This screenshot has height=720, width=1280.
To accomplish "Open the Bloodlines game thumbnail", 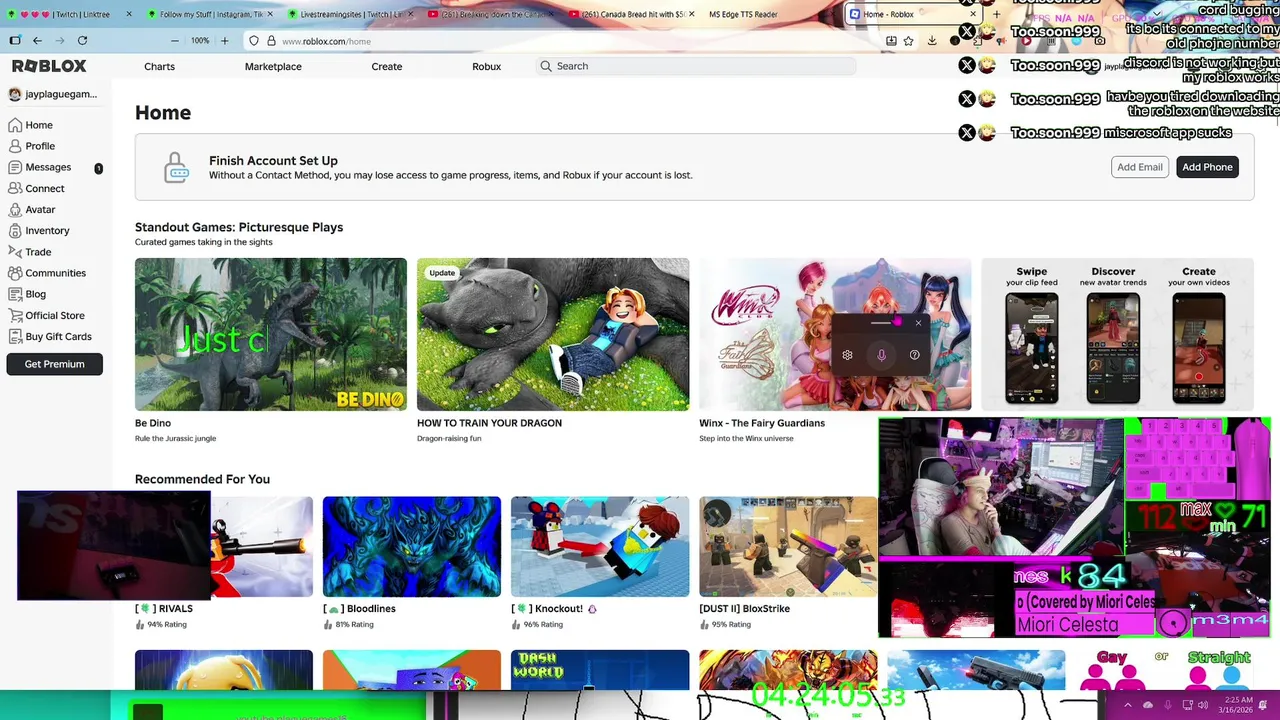I will [x=412, y=547].
